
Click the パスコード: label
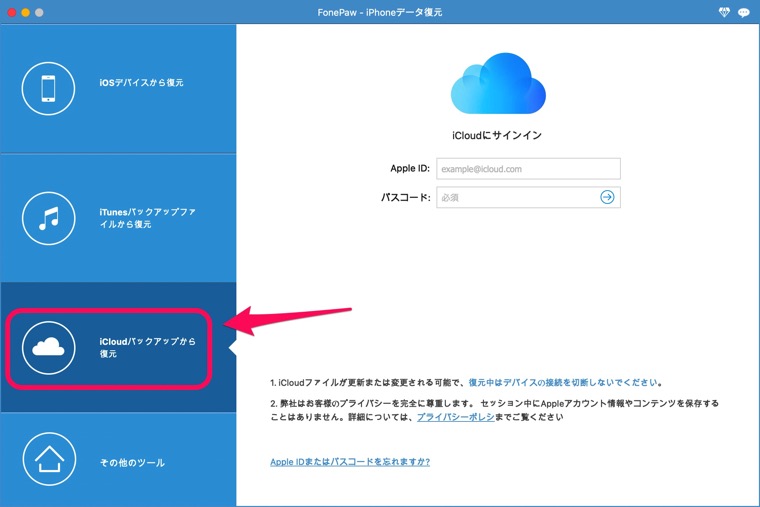(406, 197)
